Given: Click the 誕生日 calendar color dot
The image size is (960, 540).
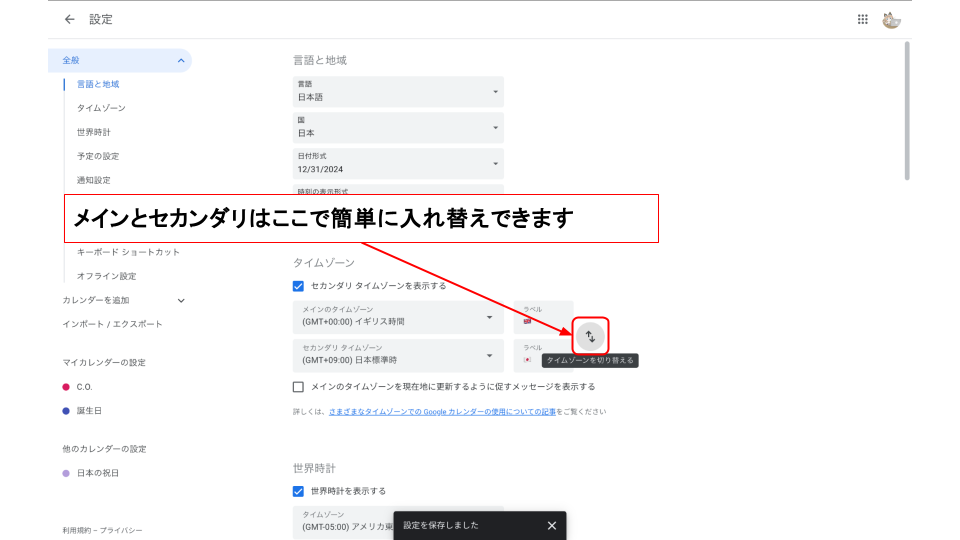Looking at the screenshot, I should (66, 411).
